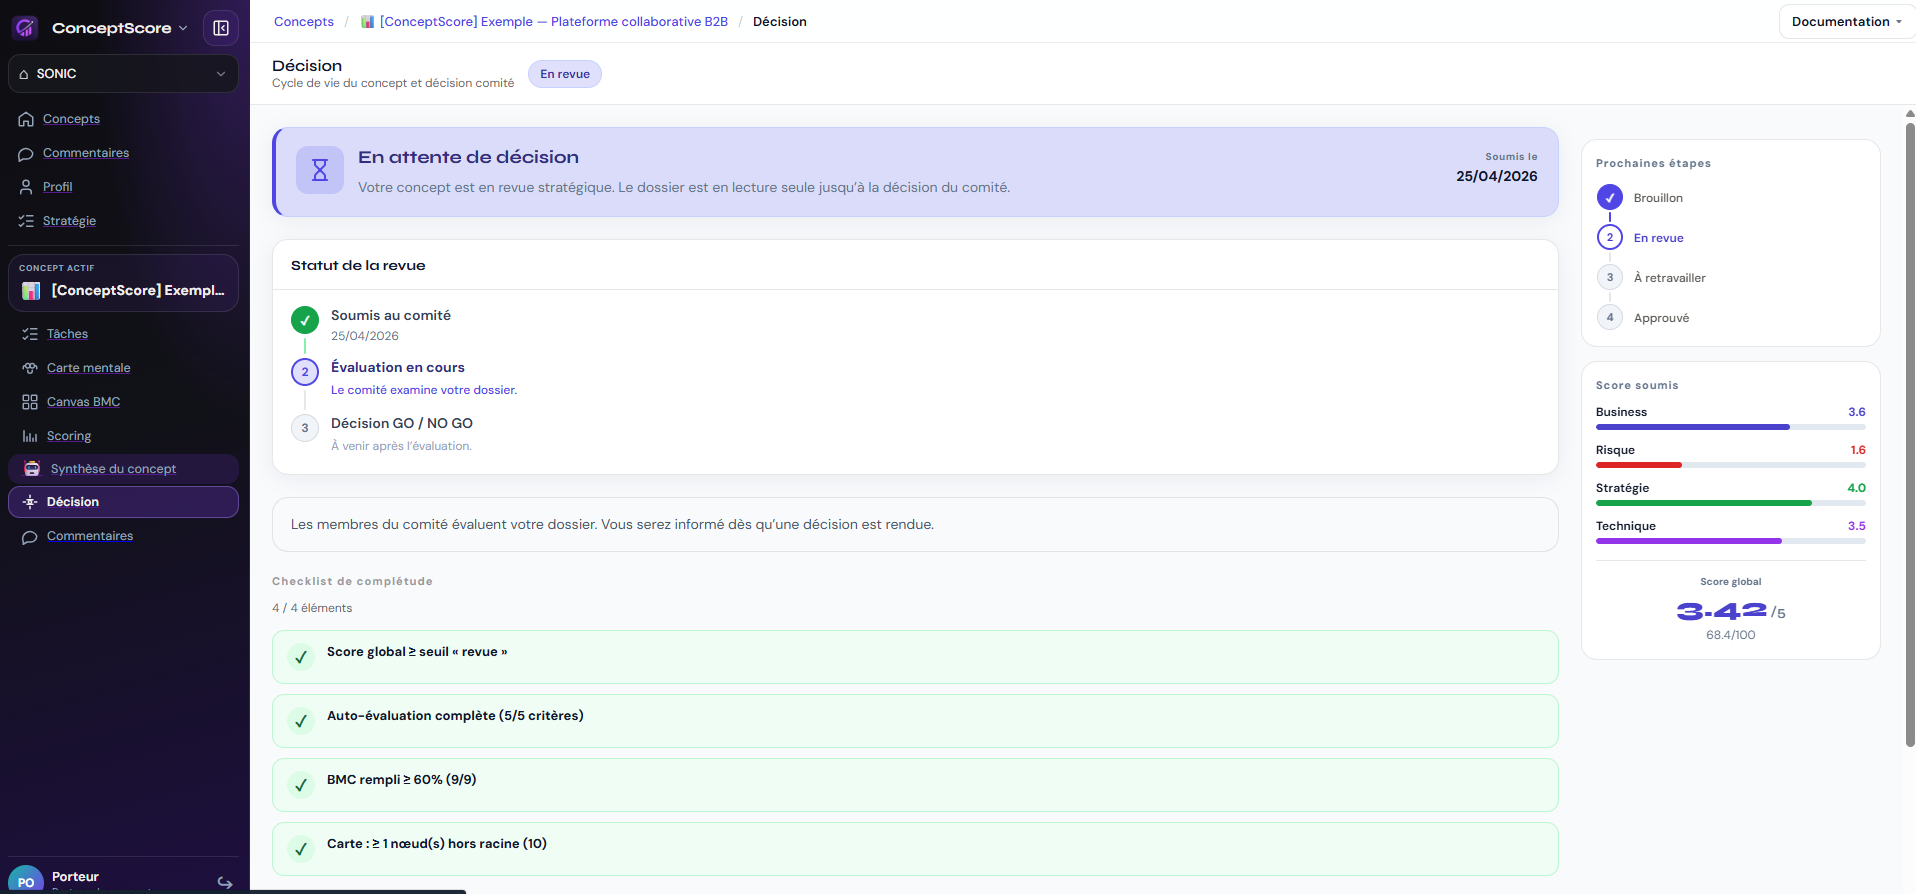The width and height of the screenshot is (1916, 894).
Task: Click the Scoring bar chart icon
Action: [30, 436]
